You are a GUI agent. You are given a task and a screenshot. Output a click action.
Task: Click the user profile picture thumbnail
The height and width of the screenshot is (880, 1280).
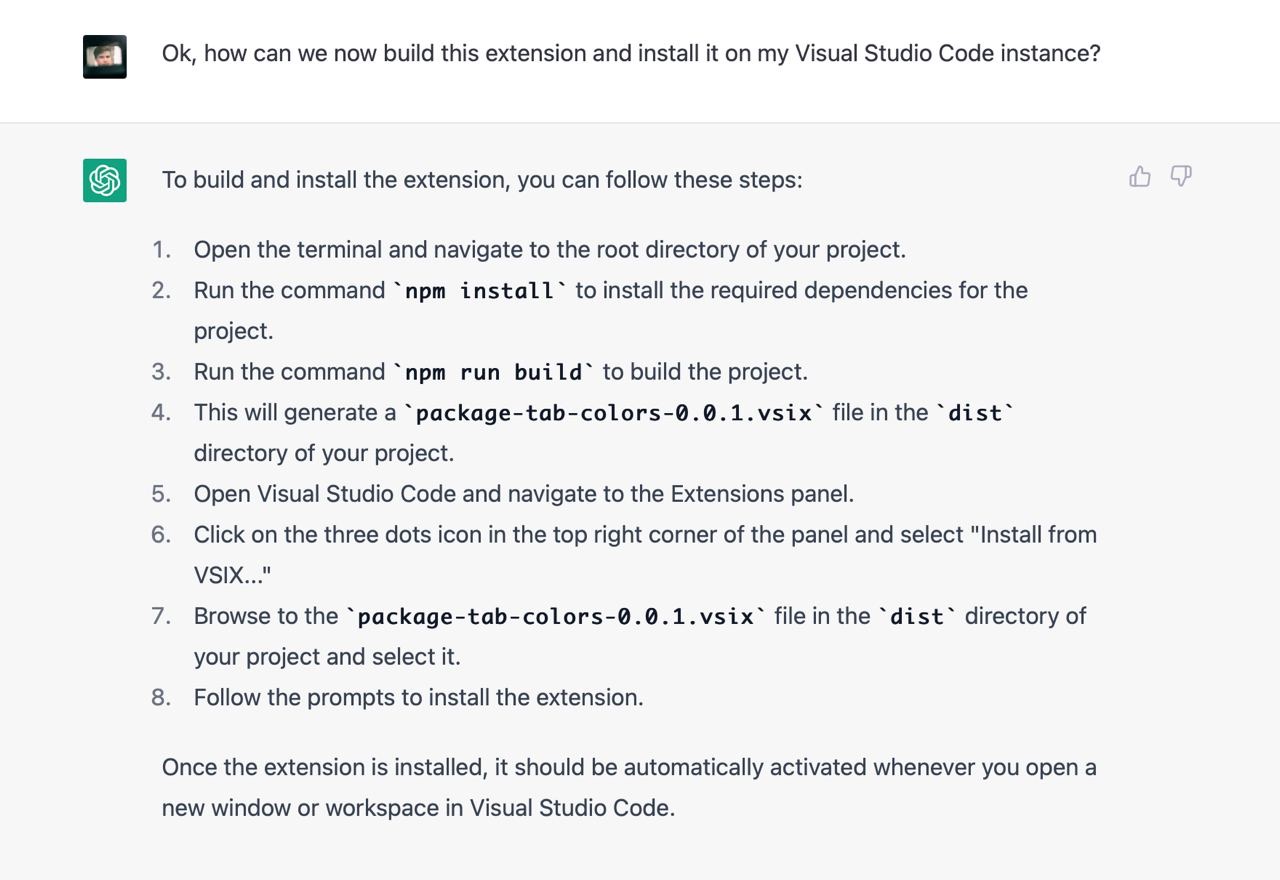(x=105, y=57)
